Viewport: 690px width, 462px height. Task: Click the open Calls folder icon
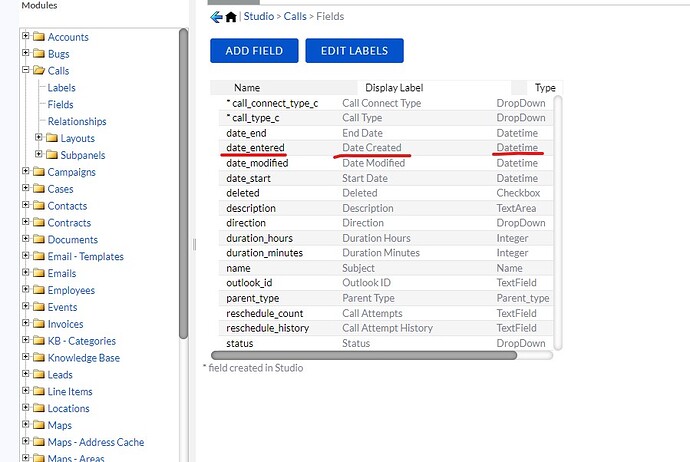click(39, 70)
